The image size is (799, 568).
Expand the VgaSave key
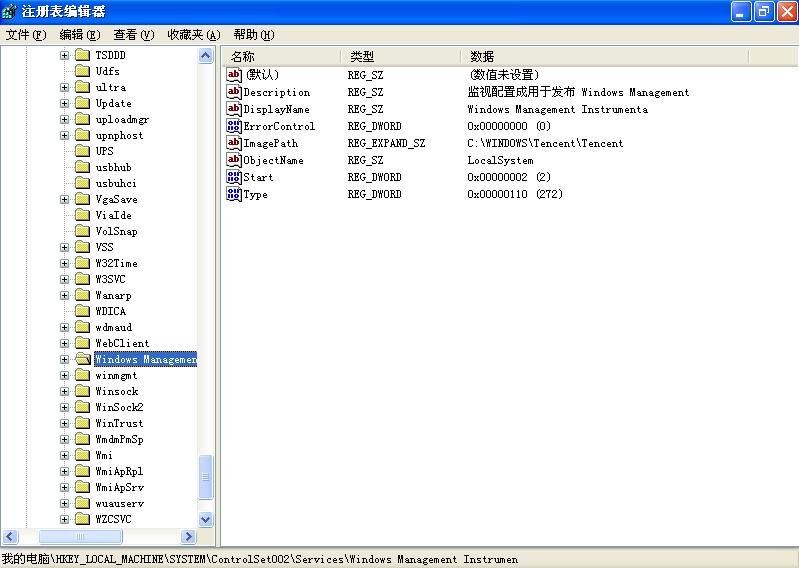pos(64,199)
